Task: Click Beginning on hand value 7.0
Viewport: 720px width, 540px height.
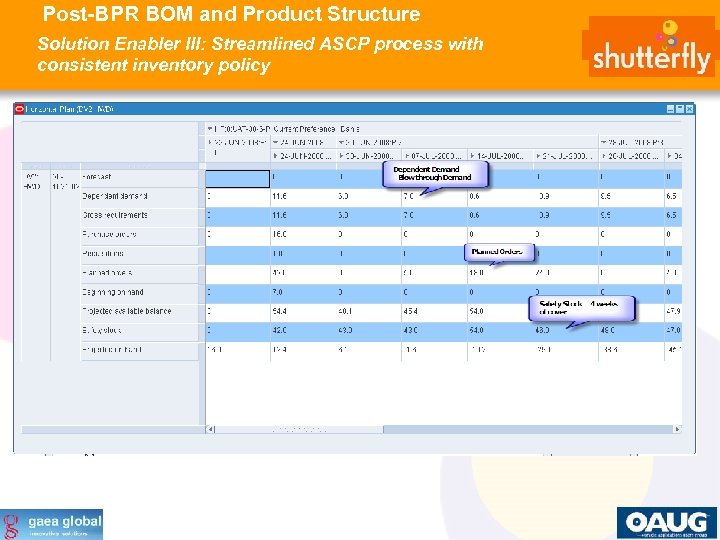Action: pyautogui.click(x=277, y=292)
